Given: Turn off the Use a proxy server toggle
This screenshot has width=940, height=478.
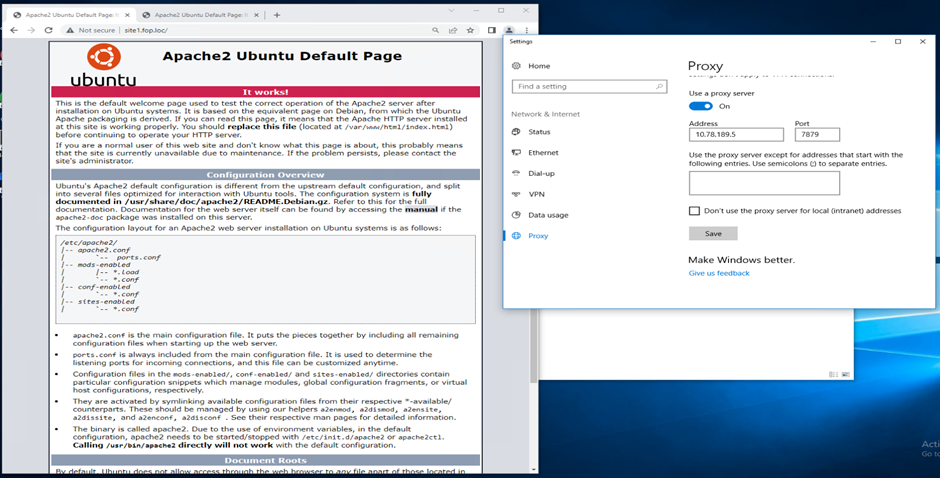Looking at the screenshot, I should 700,106.
